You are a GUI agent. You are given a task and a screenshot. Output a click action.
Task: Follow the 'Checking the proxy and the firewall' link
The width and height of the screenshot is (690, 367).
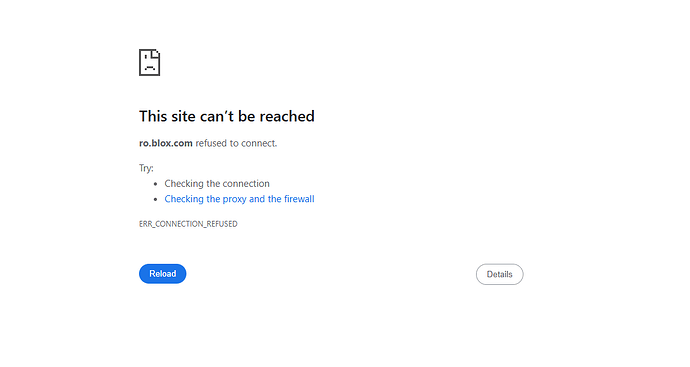point(239,199)
